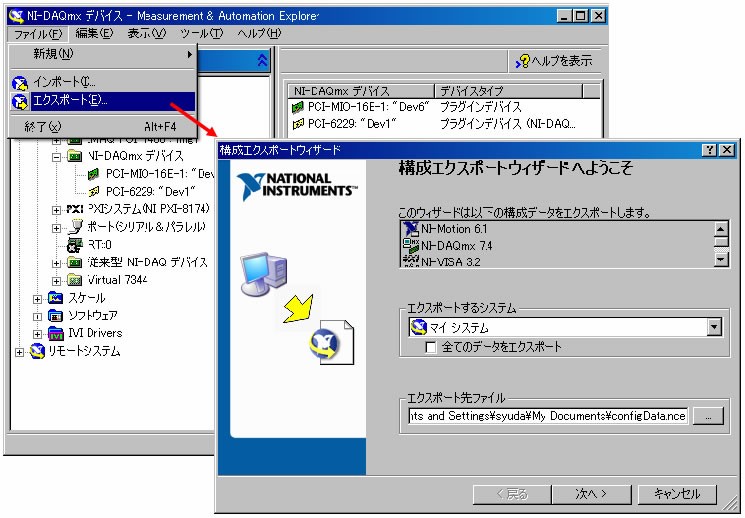The width and height of the screenshot is (745, 518).
Task: Click the スケール scales icon
Action: tap(56, 298)
